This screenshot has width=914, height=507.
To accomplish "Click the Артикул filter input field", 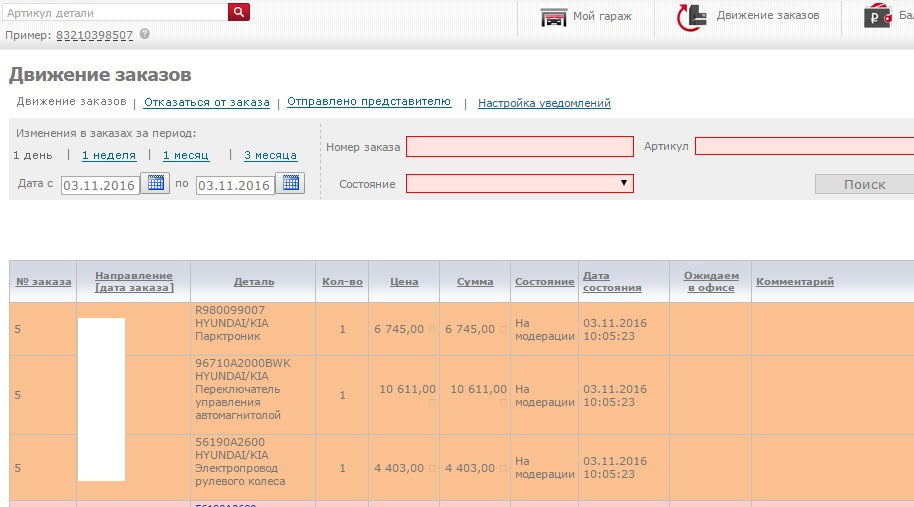I will [x=804, y=146].
